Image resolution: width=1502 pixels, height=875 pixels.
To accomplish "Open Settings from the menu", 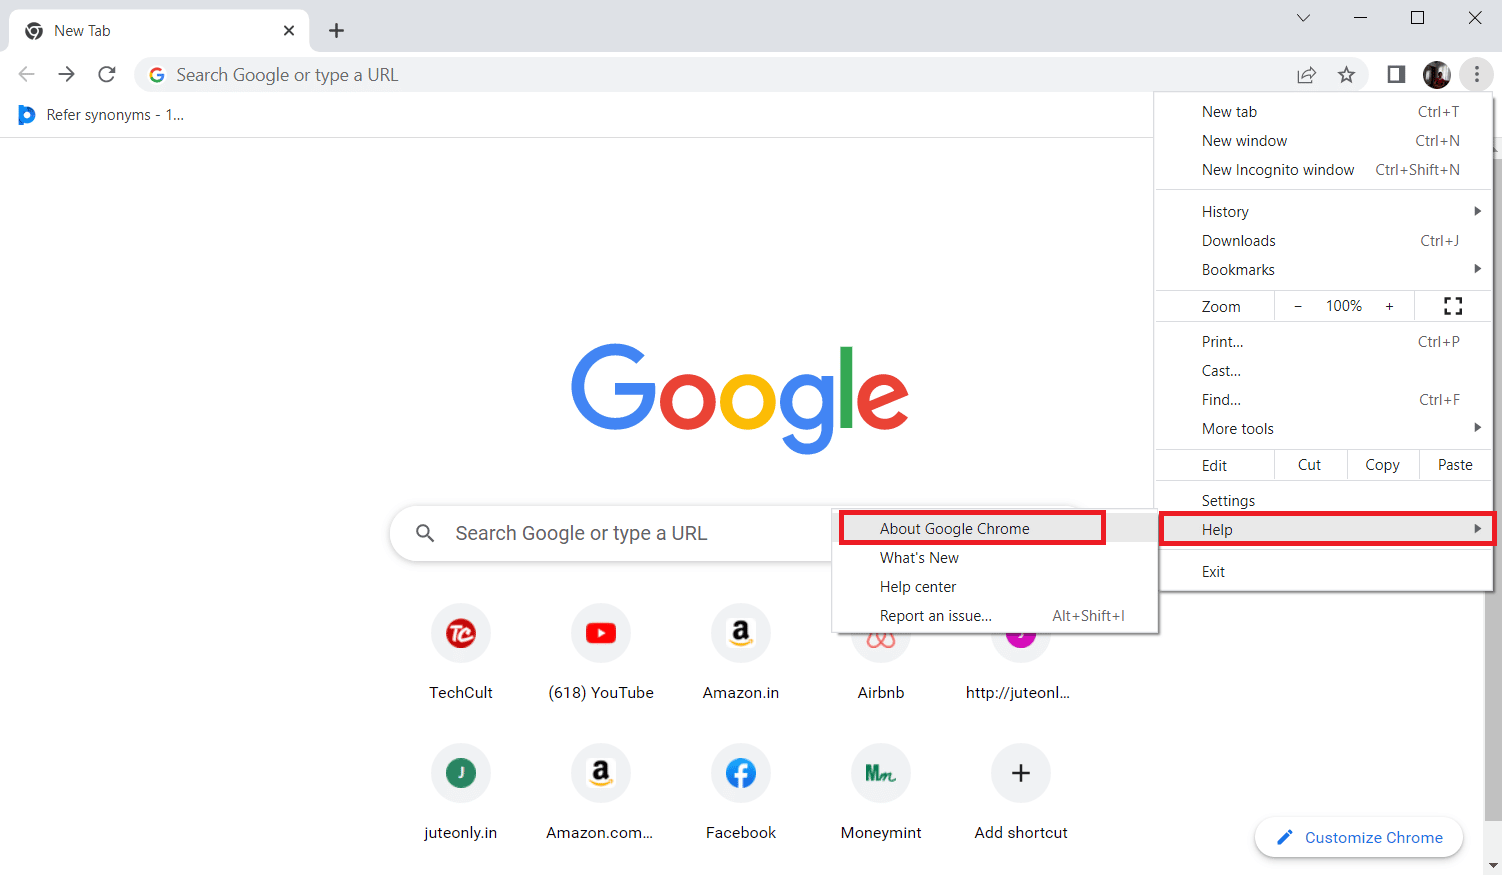I will (x=1324, y=501).
